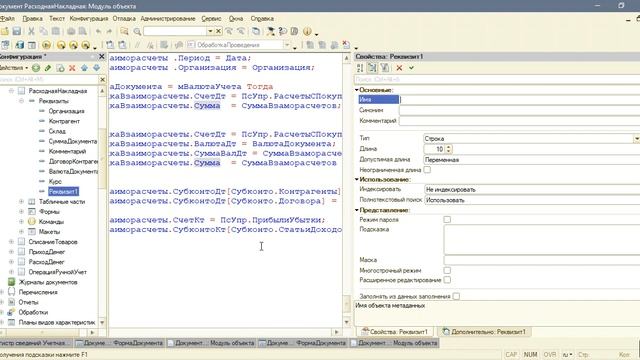Viewport: 640px width, 360px height.
Task: Click the Cut scissors icon
Action: click(x=31, y=31)
